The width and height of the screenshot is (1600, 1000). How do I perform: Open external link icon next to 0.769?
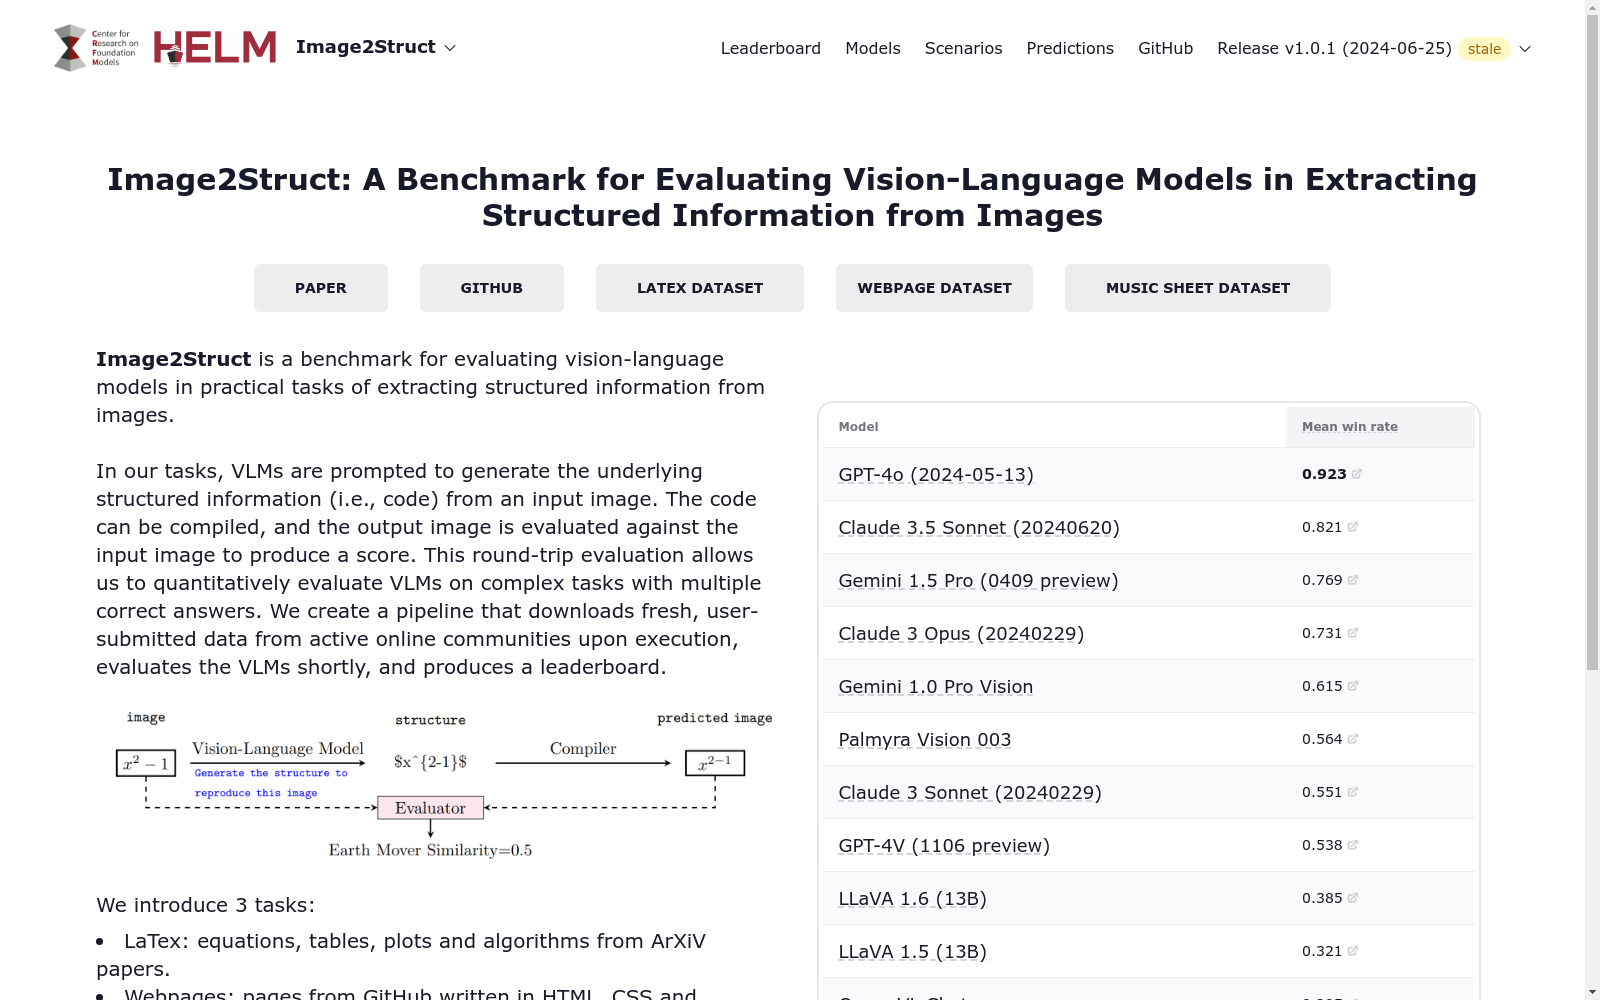click(1353, 580)
